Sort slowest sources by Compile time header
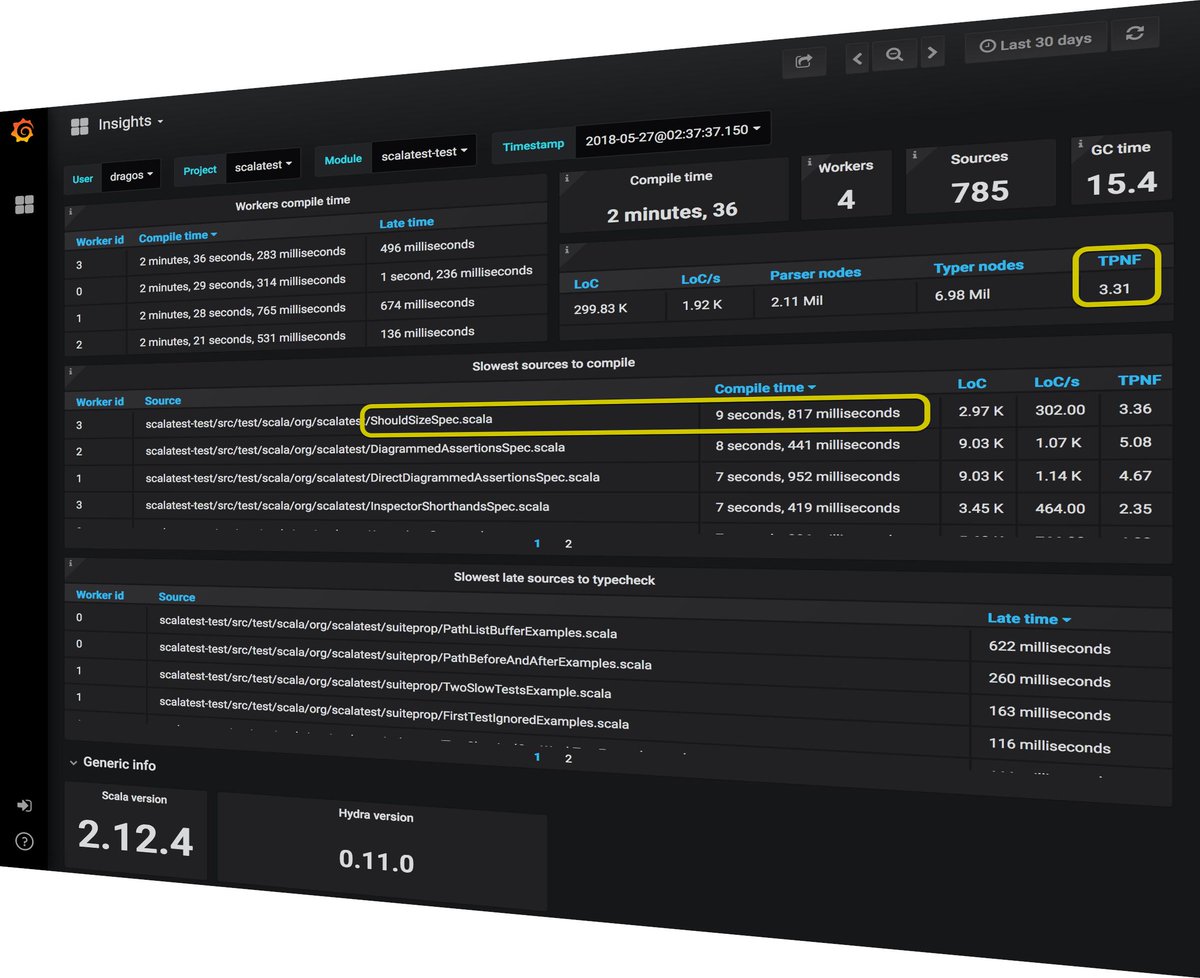 [x=765, y=388]
